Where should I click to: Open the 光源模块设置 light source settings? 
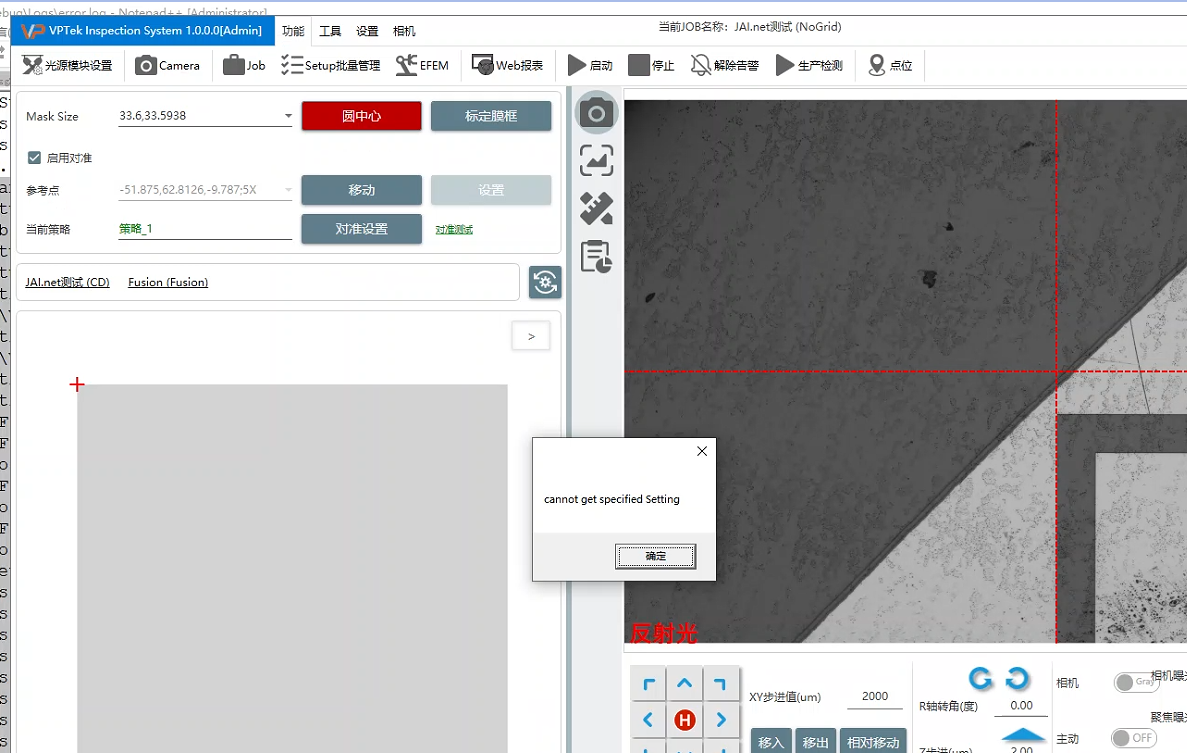click(67, 66)
